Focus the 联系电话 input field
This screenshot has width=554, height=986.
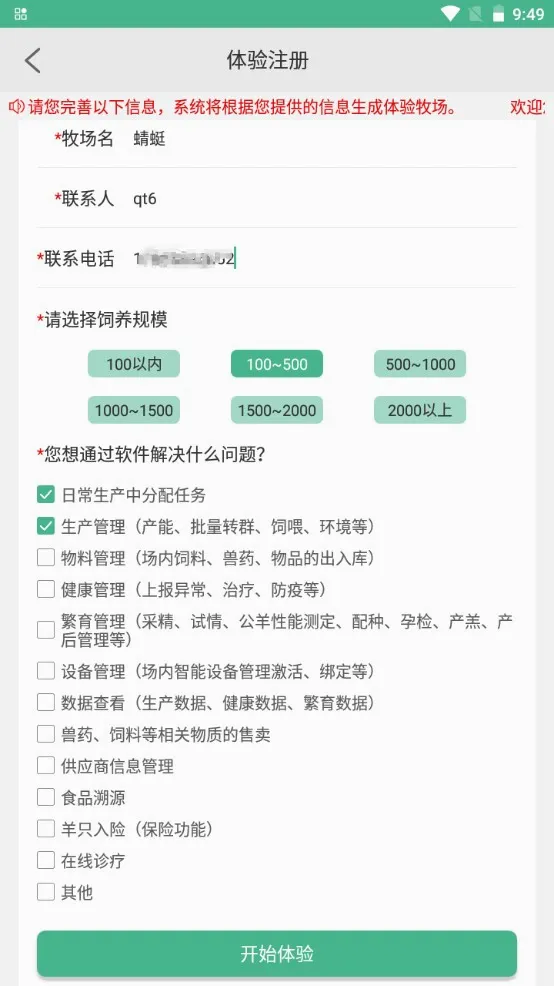coord(324,258)
